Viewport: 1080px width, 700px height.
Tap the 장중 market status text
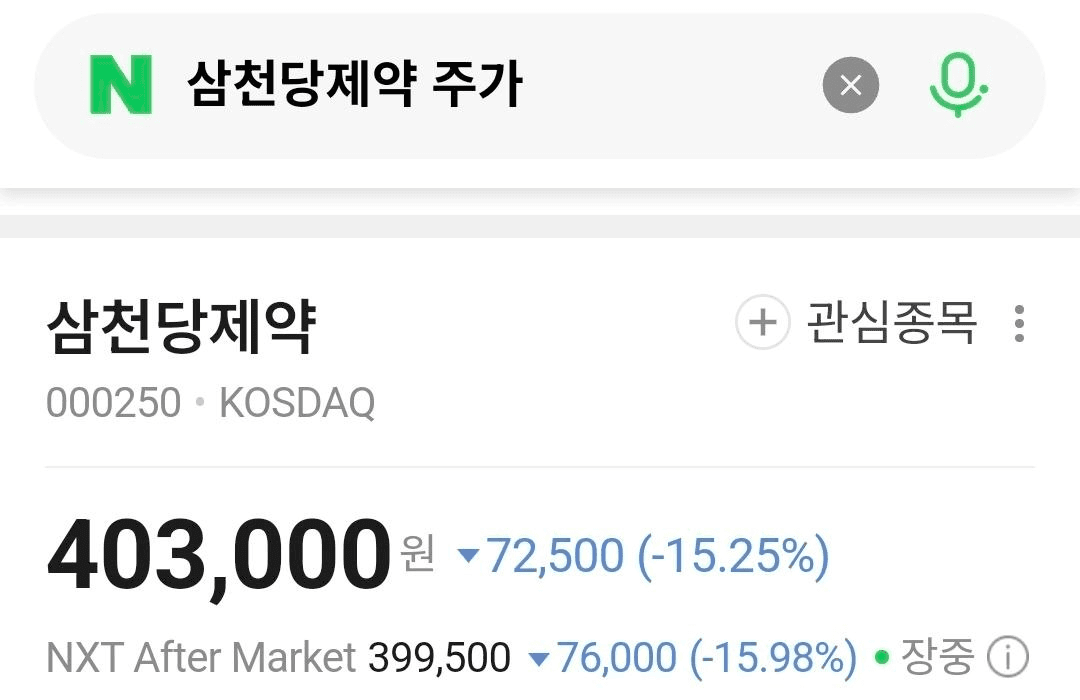tap(937, 657)
